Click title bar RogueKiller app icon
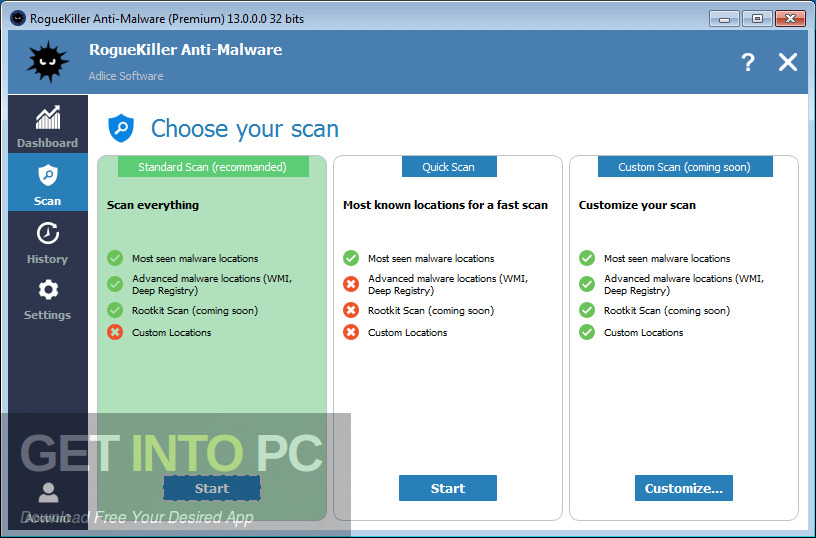 [x=18, y=18]
